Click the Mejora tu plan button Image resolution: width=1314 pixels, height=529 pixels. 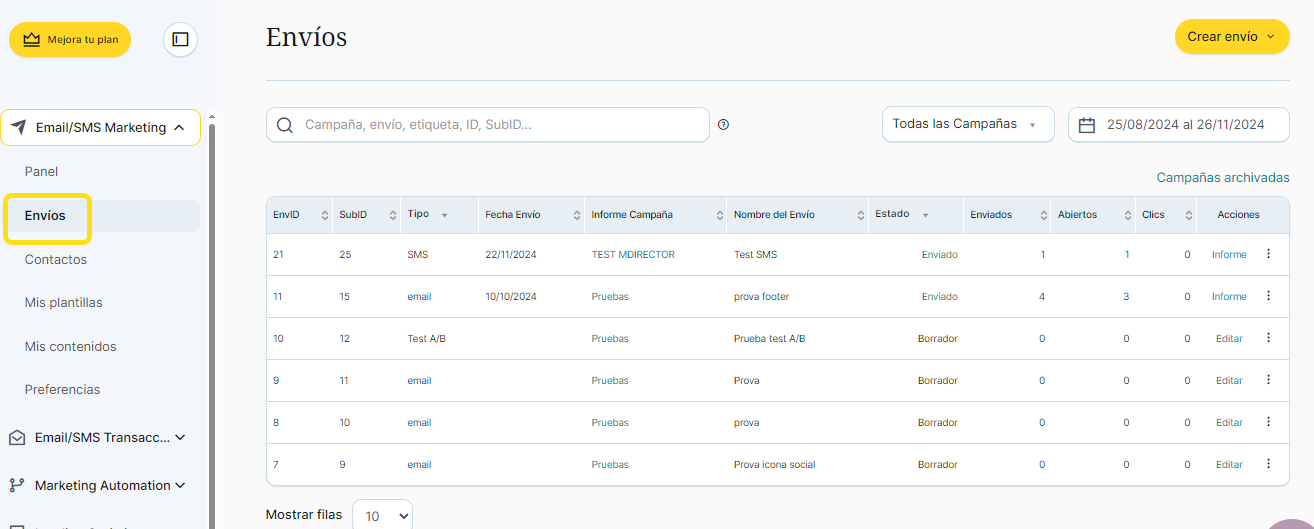[x=70, y=40]
